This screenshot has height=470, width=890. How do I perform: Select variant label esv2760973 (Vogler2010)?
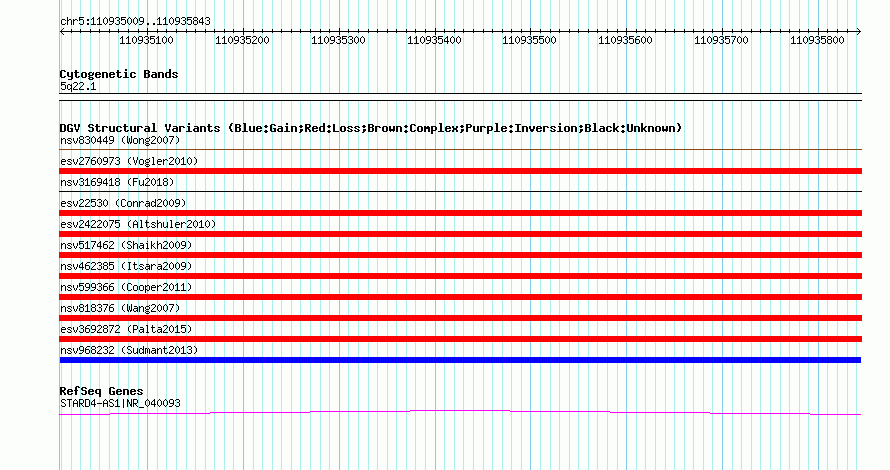pyautogui.click(x=129, y=161)
